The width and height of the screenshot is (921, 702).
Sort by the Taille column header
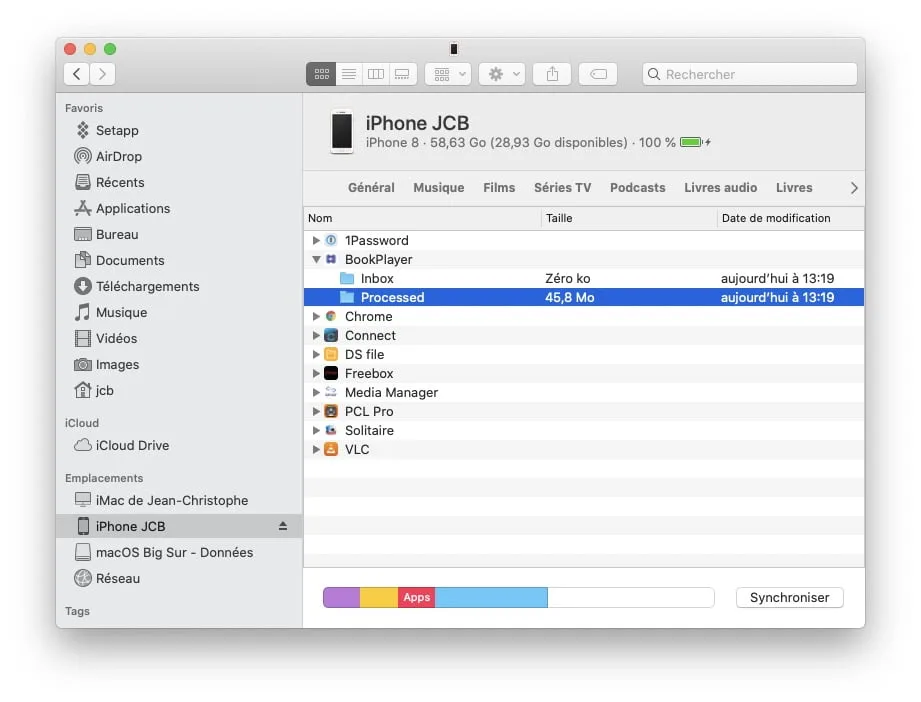[x=629, y=218]
